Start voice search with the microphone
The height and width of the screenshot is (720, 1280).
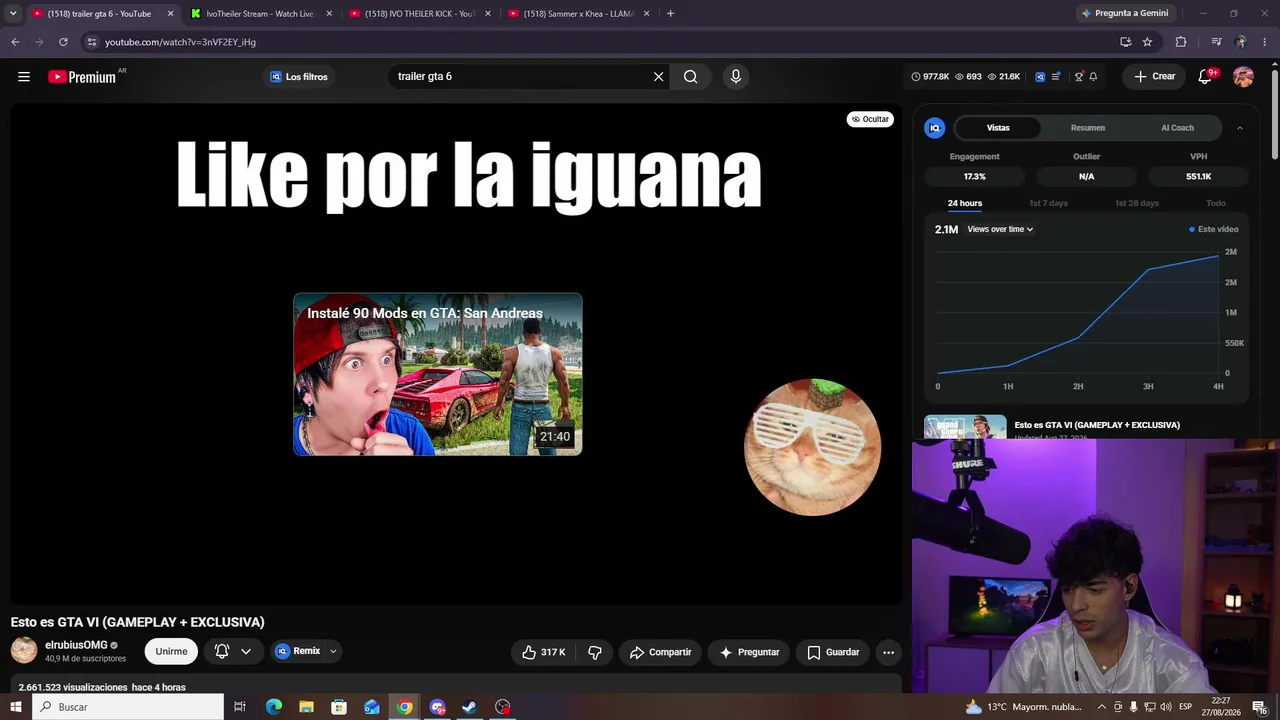(735, 77)
